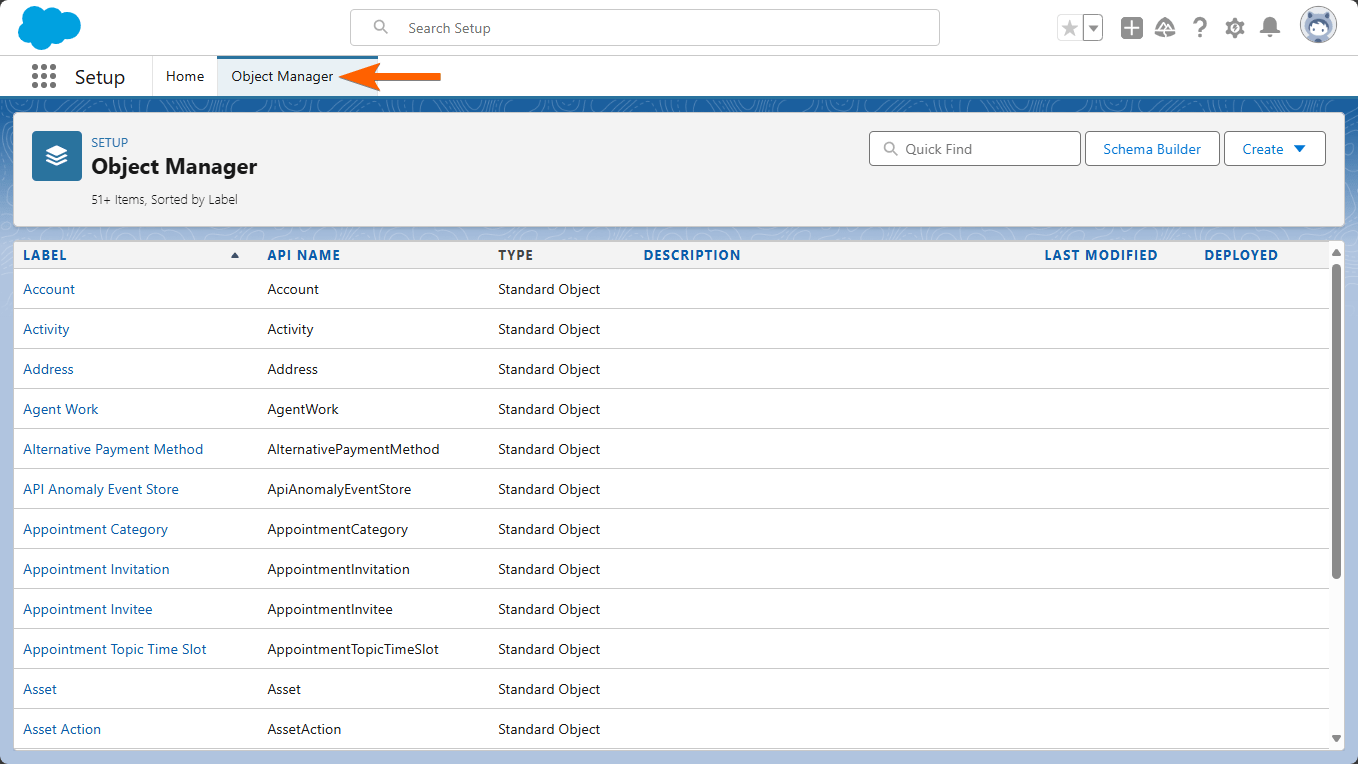Open the Trailhead guidance icon
The image size is (1358, 764).
pos(1164,28)
